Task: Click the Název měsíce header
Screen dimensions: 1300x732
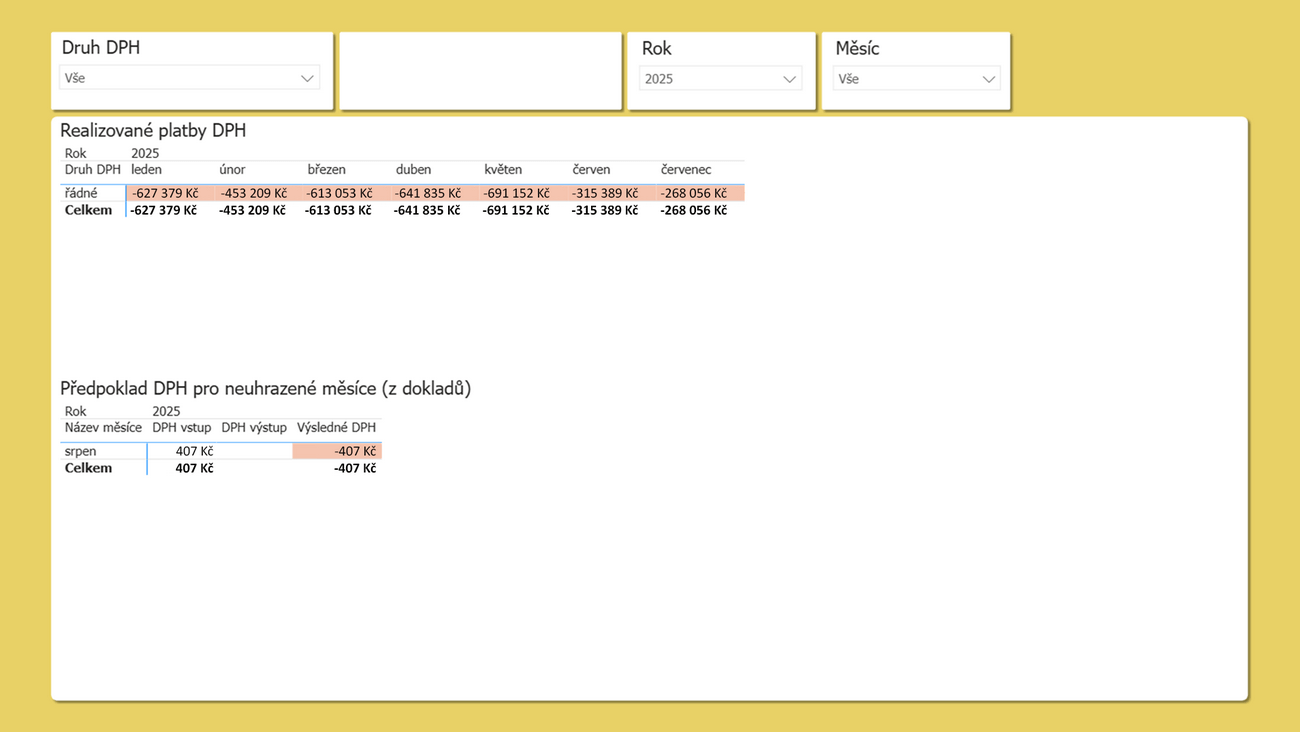Action: pyautogui.click(x=103, y=428)
